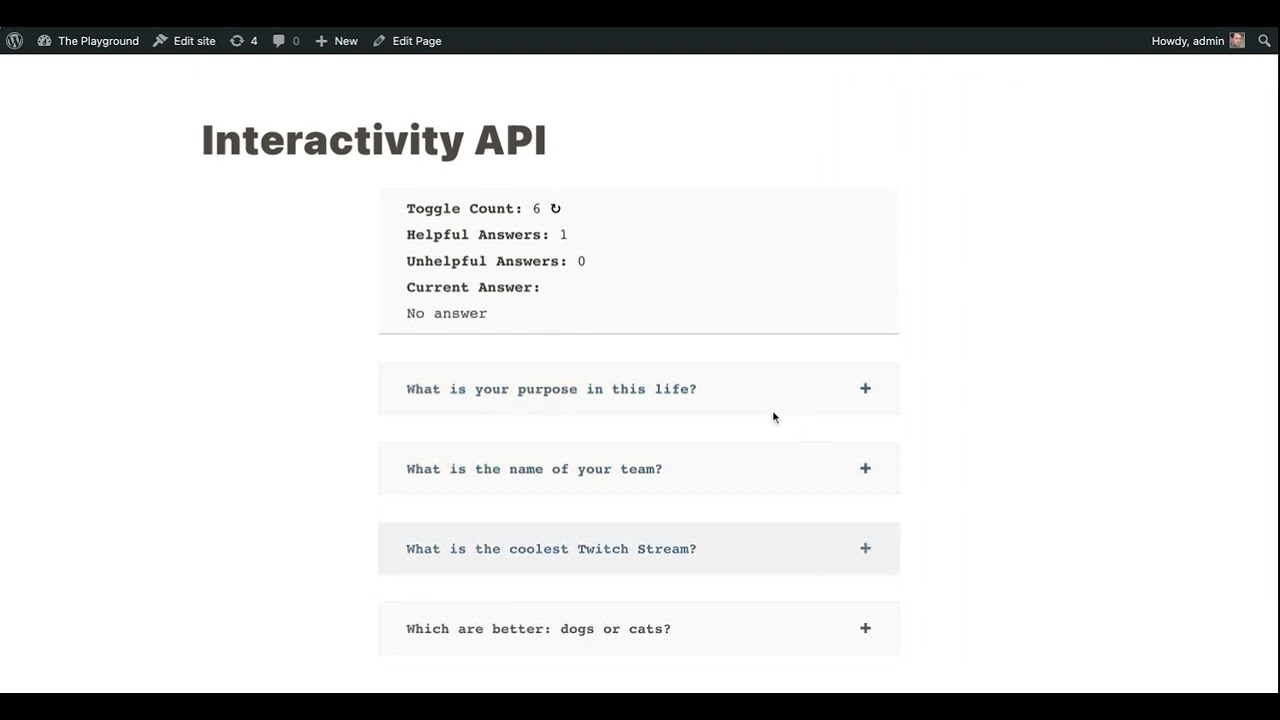Click the admin avatar thumbnail
Screen dimensions: 1280x720
pos(1237,41)
